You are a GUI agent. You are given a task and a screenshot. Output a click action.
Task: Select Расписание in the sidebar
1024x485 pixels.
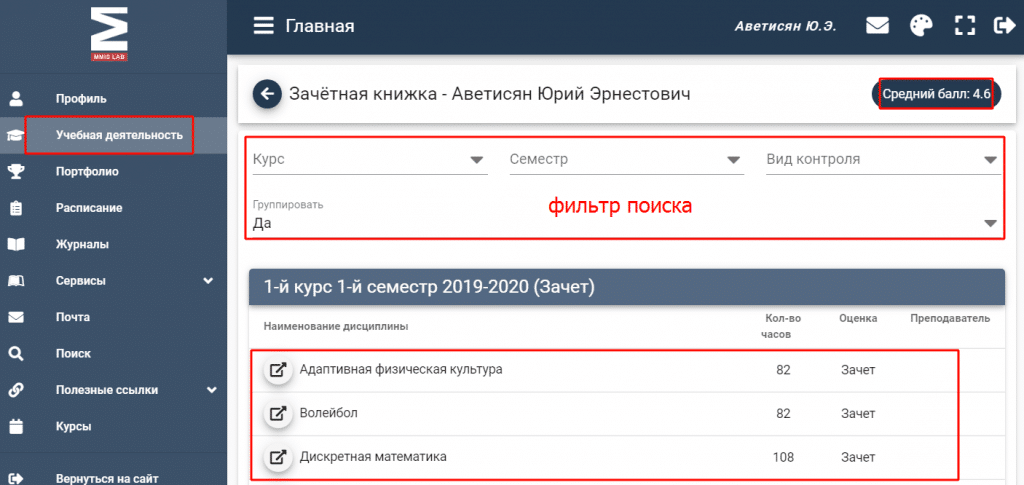pos(89,208)
